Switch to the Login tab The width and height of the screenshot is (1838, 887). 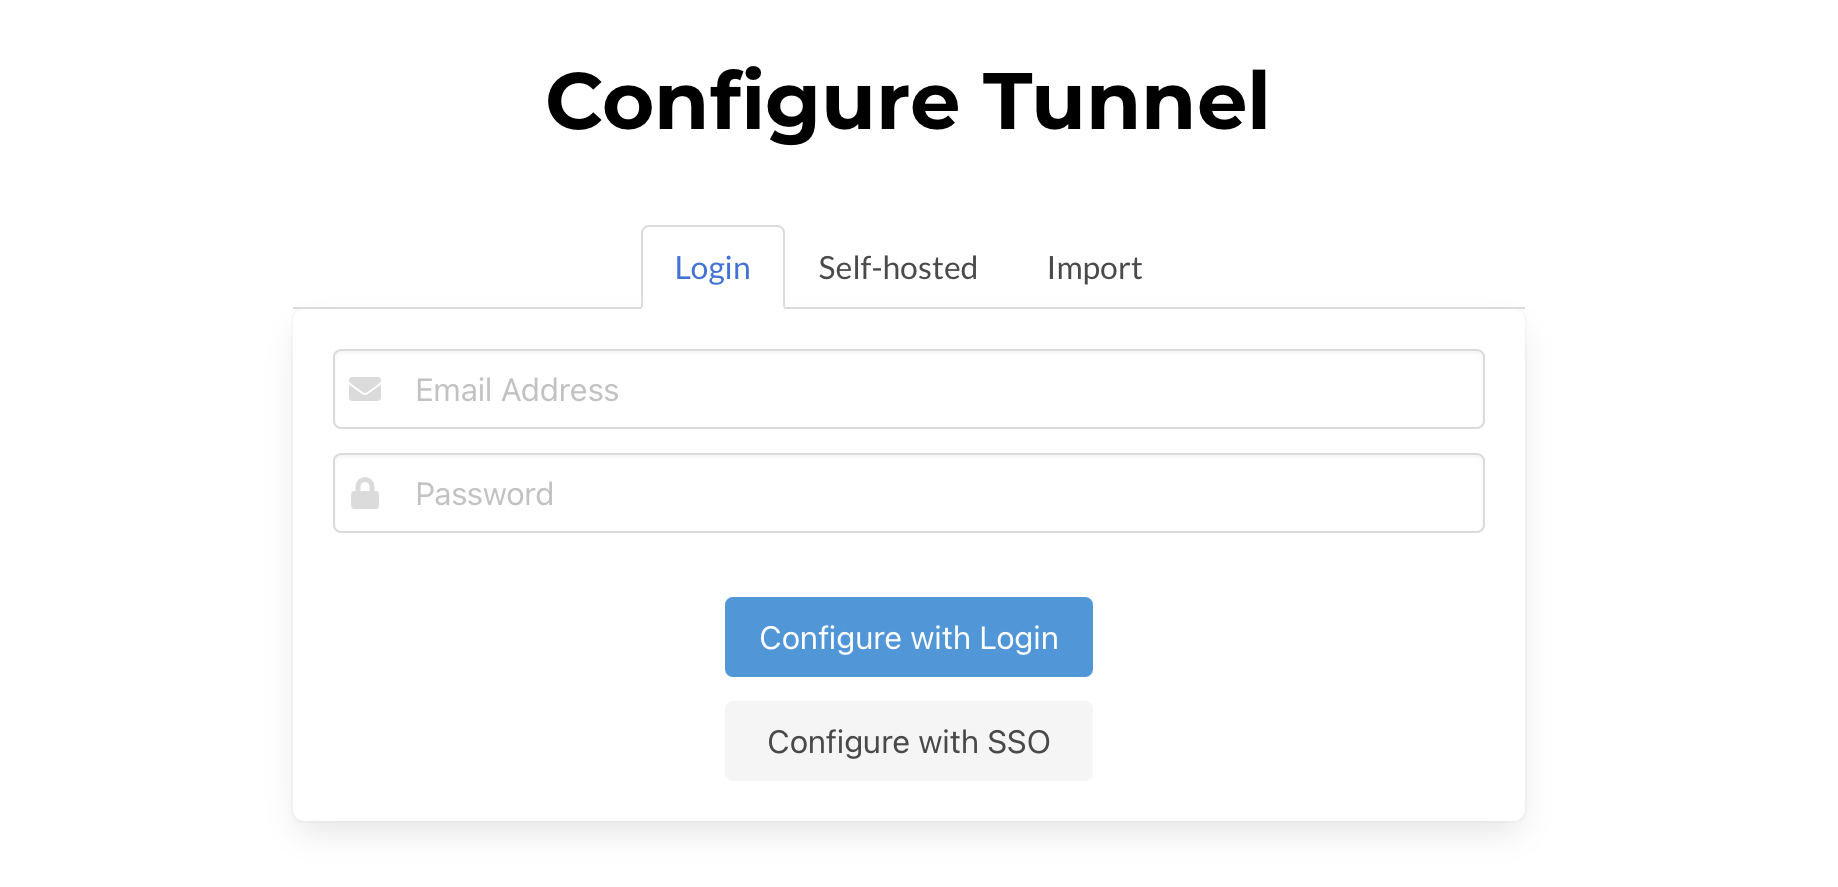pos(712,268)
